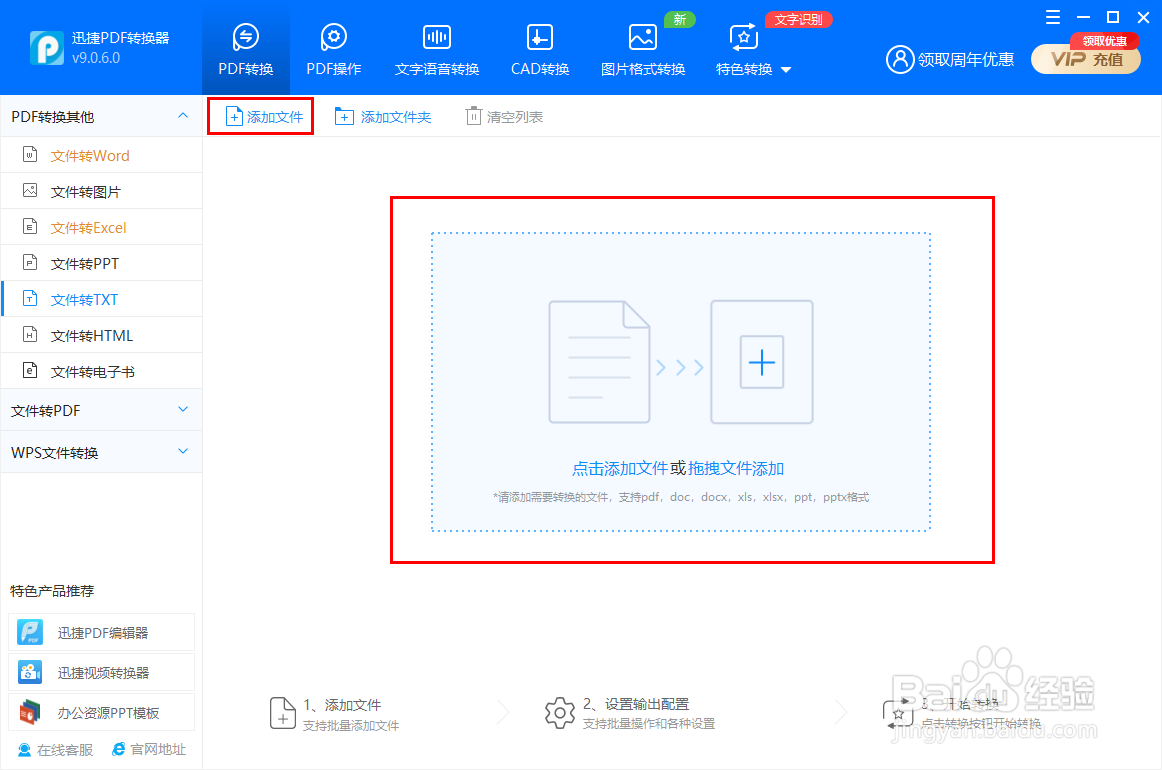The width and height of the screenshot is (1162, 770).
Task: Open 在线客服 online support
Action: [x=56, y=750]
